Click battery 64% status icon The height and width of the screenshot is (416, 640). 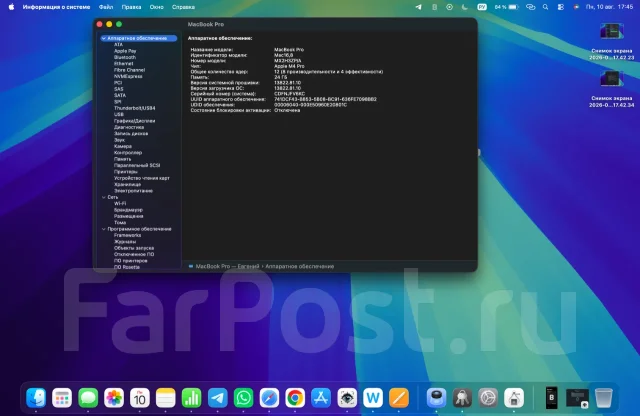tap(507, 7)
